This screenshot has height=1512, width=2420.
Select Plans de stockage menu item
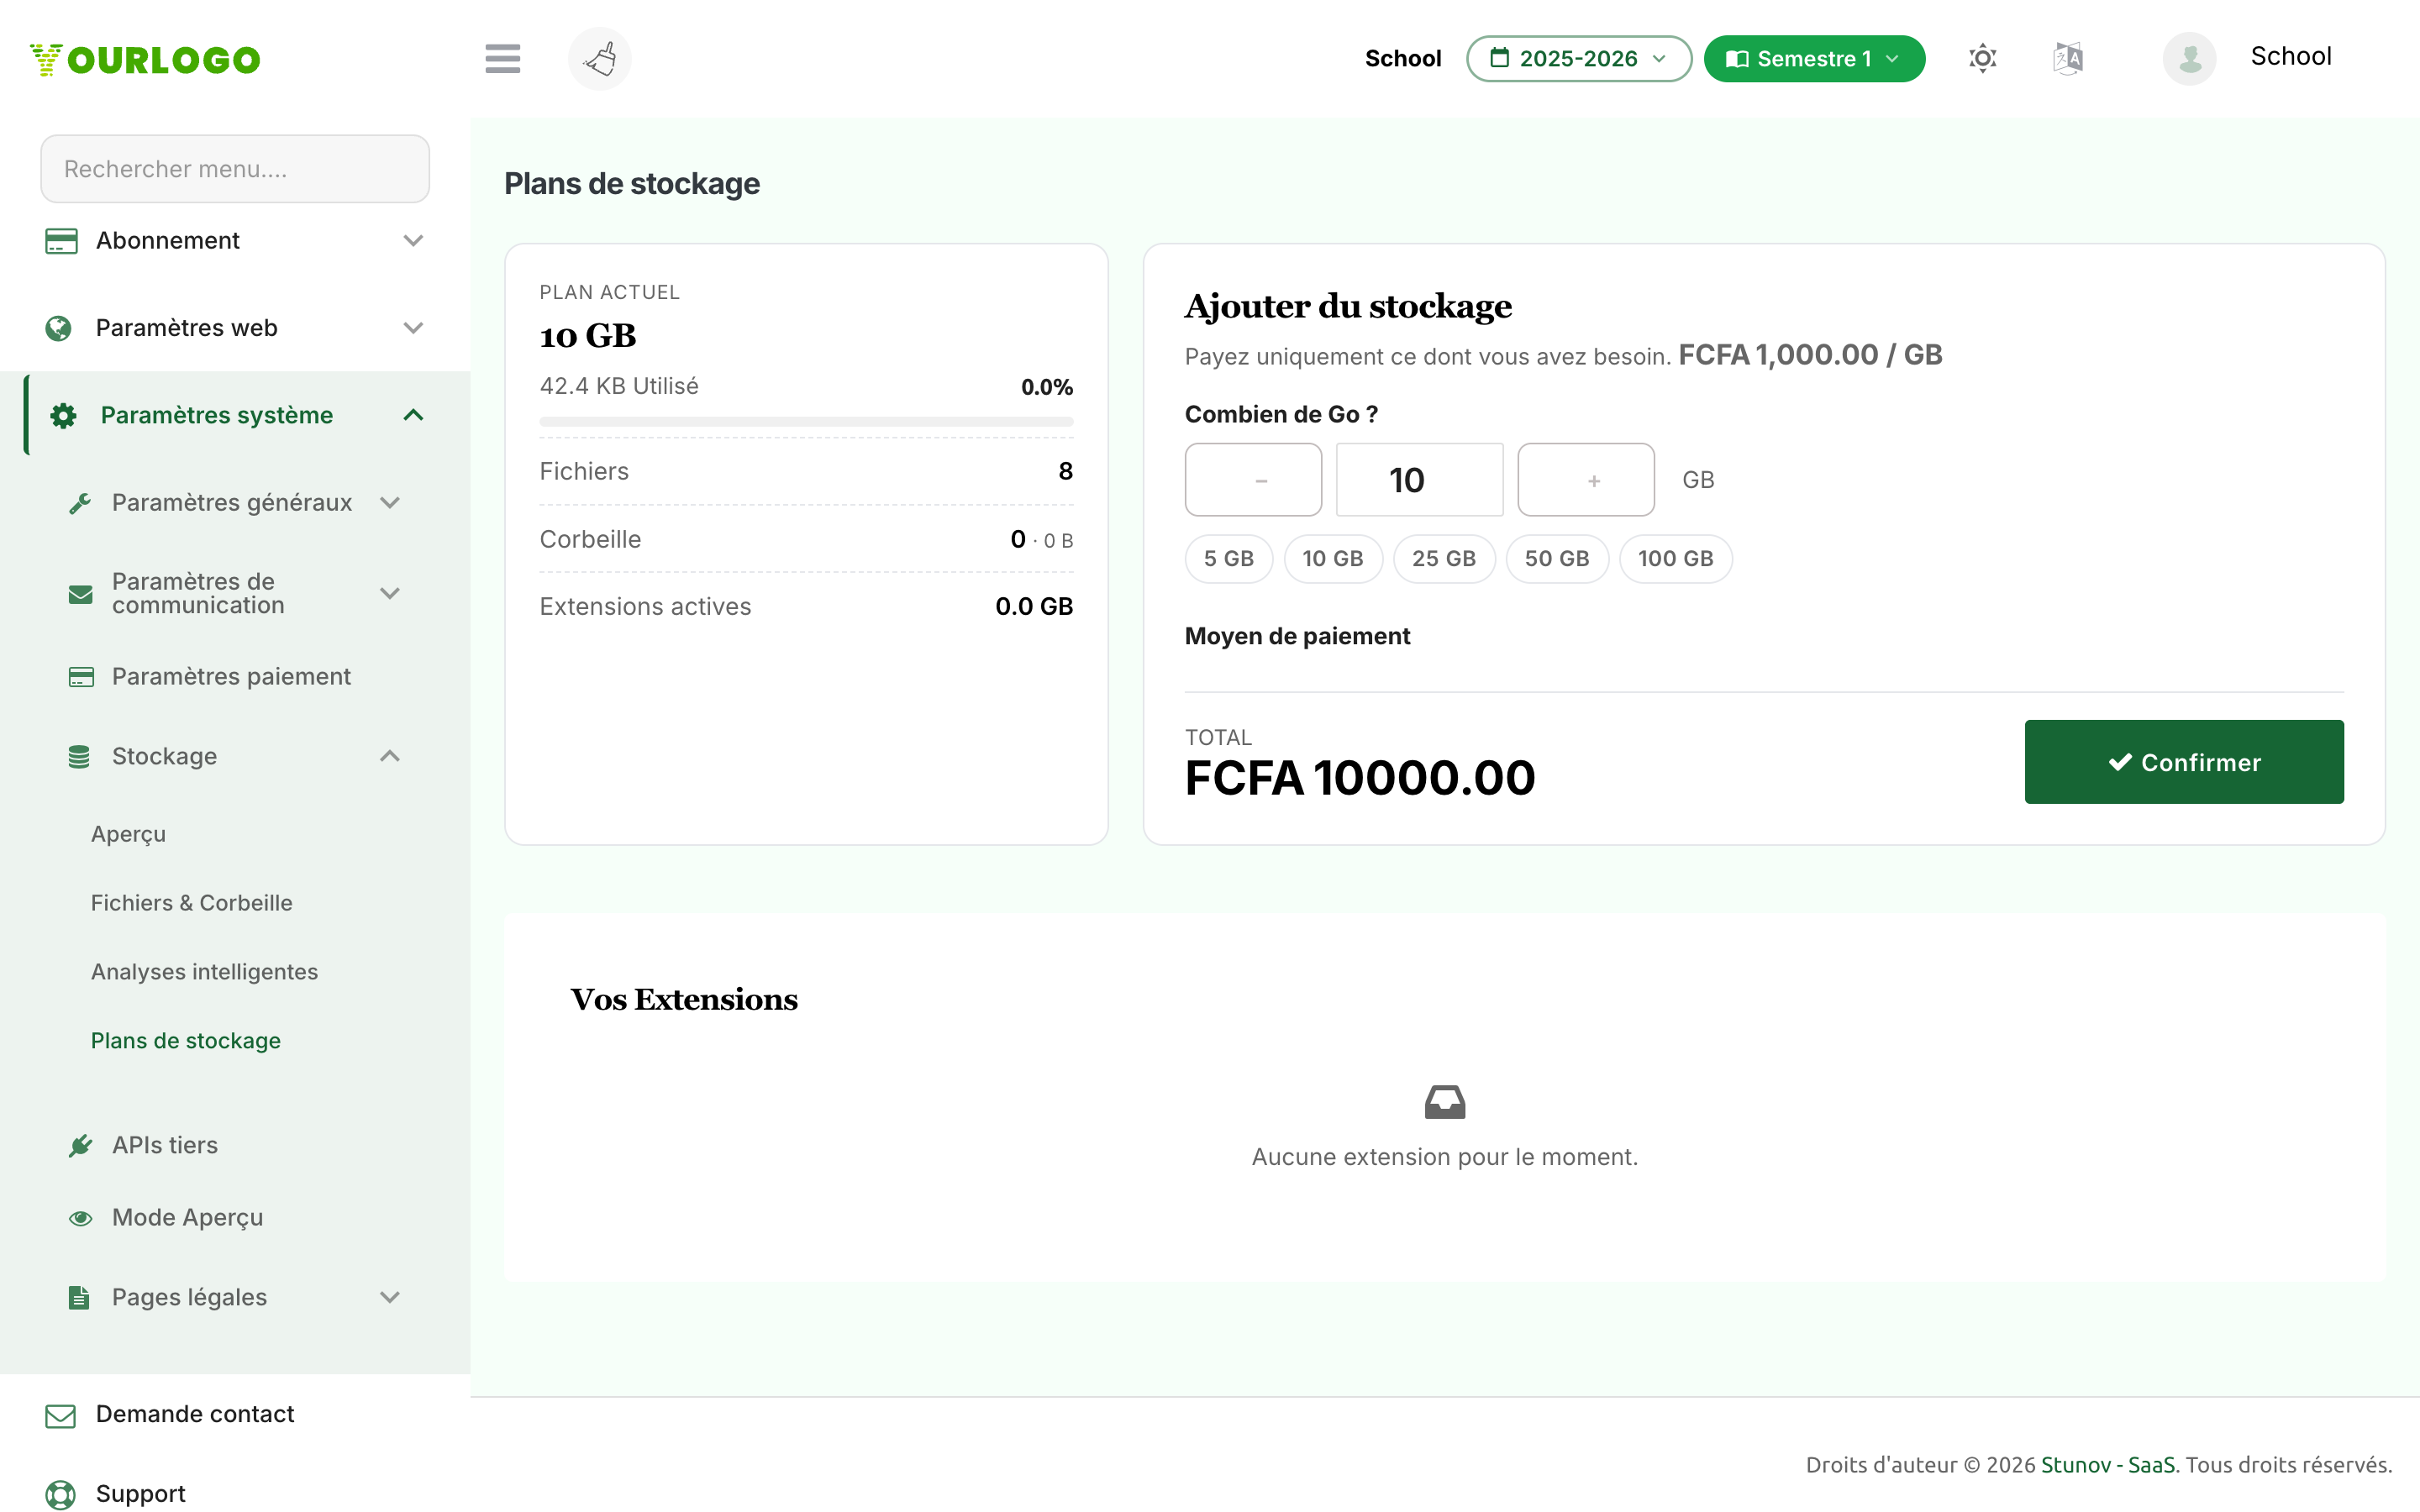186,1041
